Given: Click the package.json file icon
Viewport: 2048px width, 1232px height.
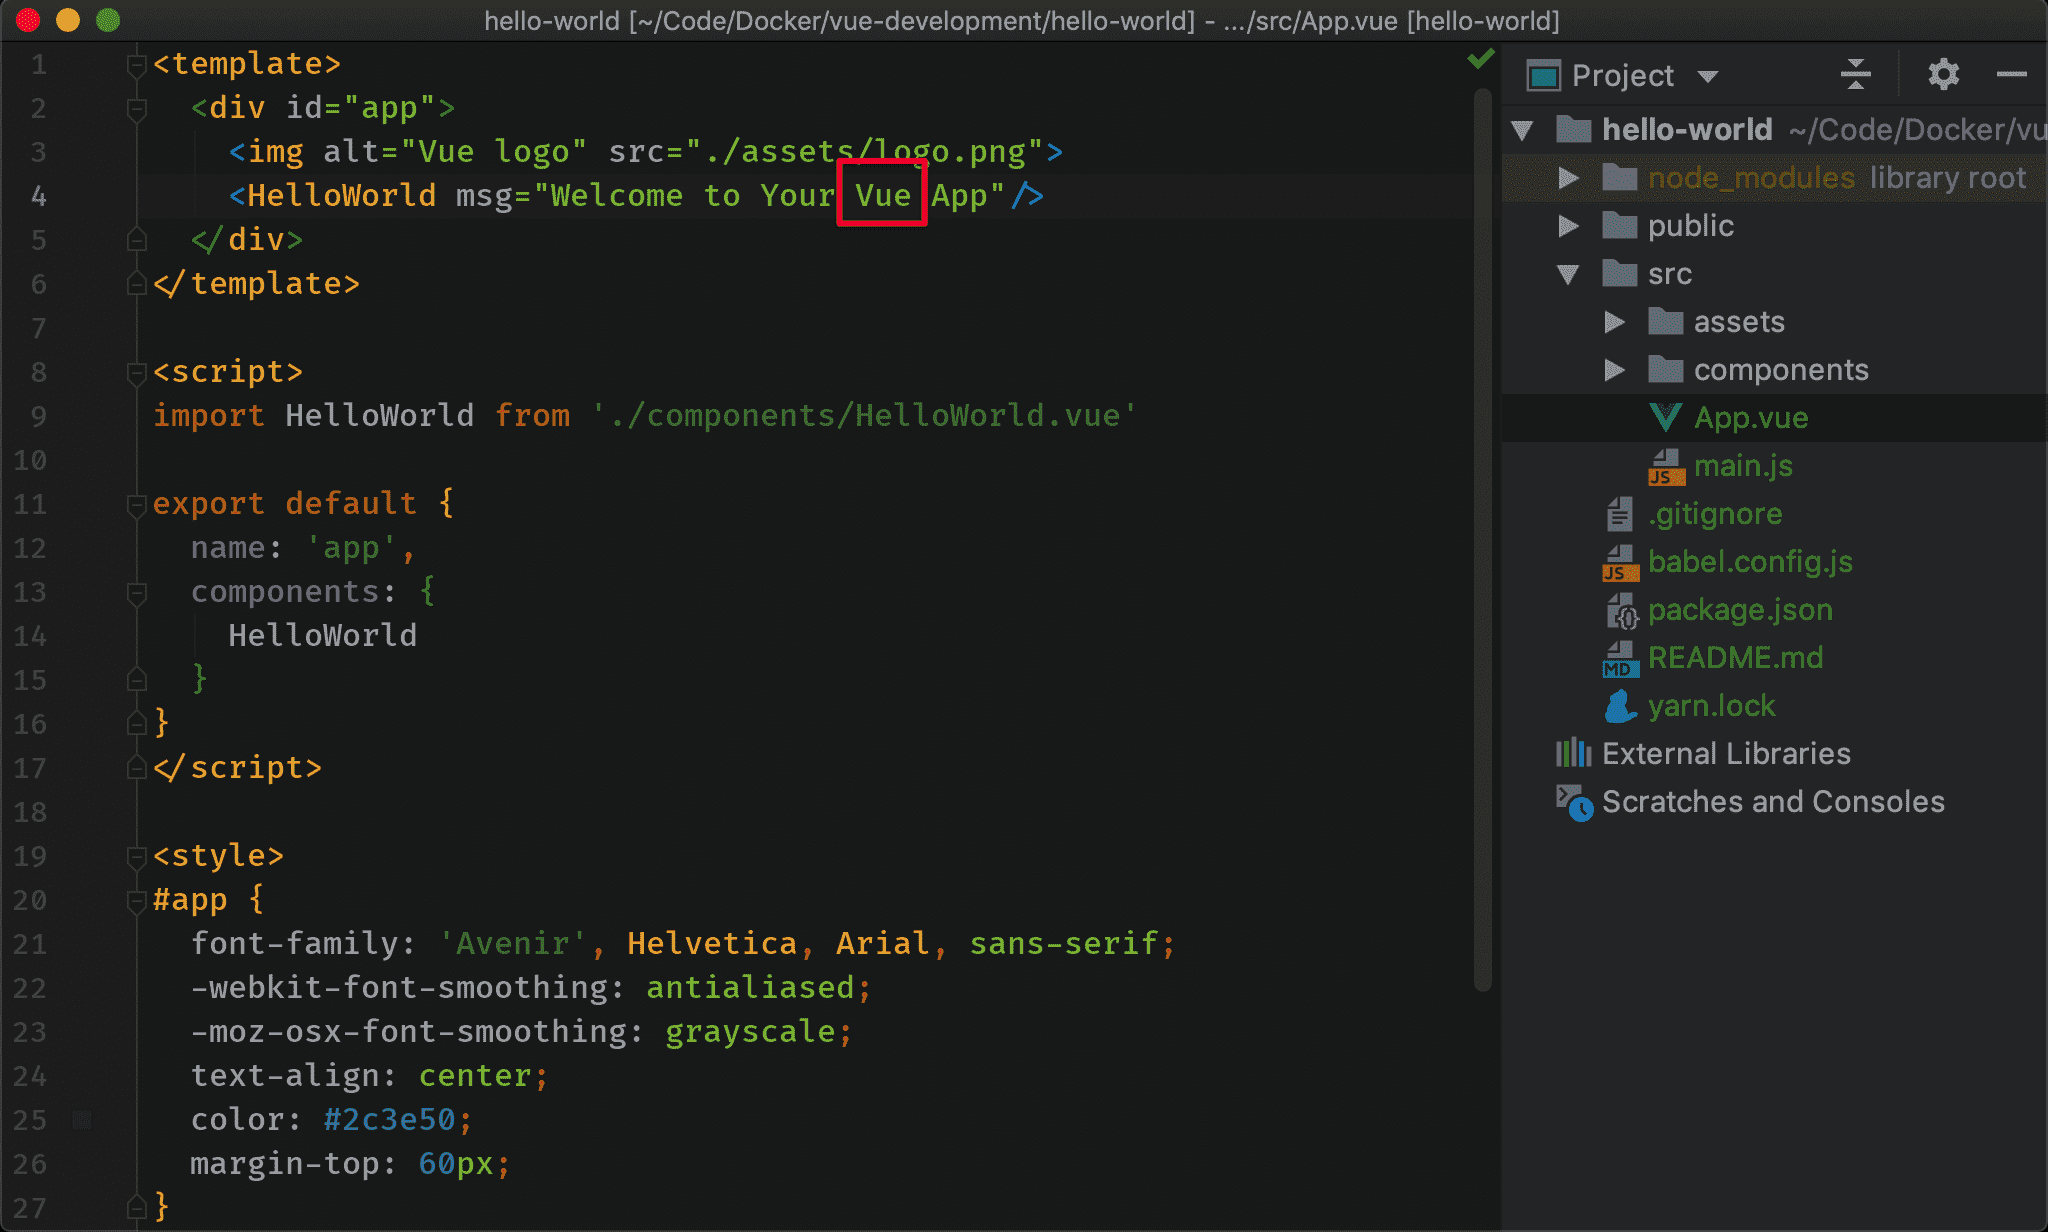Looking at the screenshot, I should tap(1621, 611).
